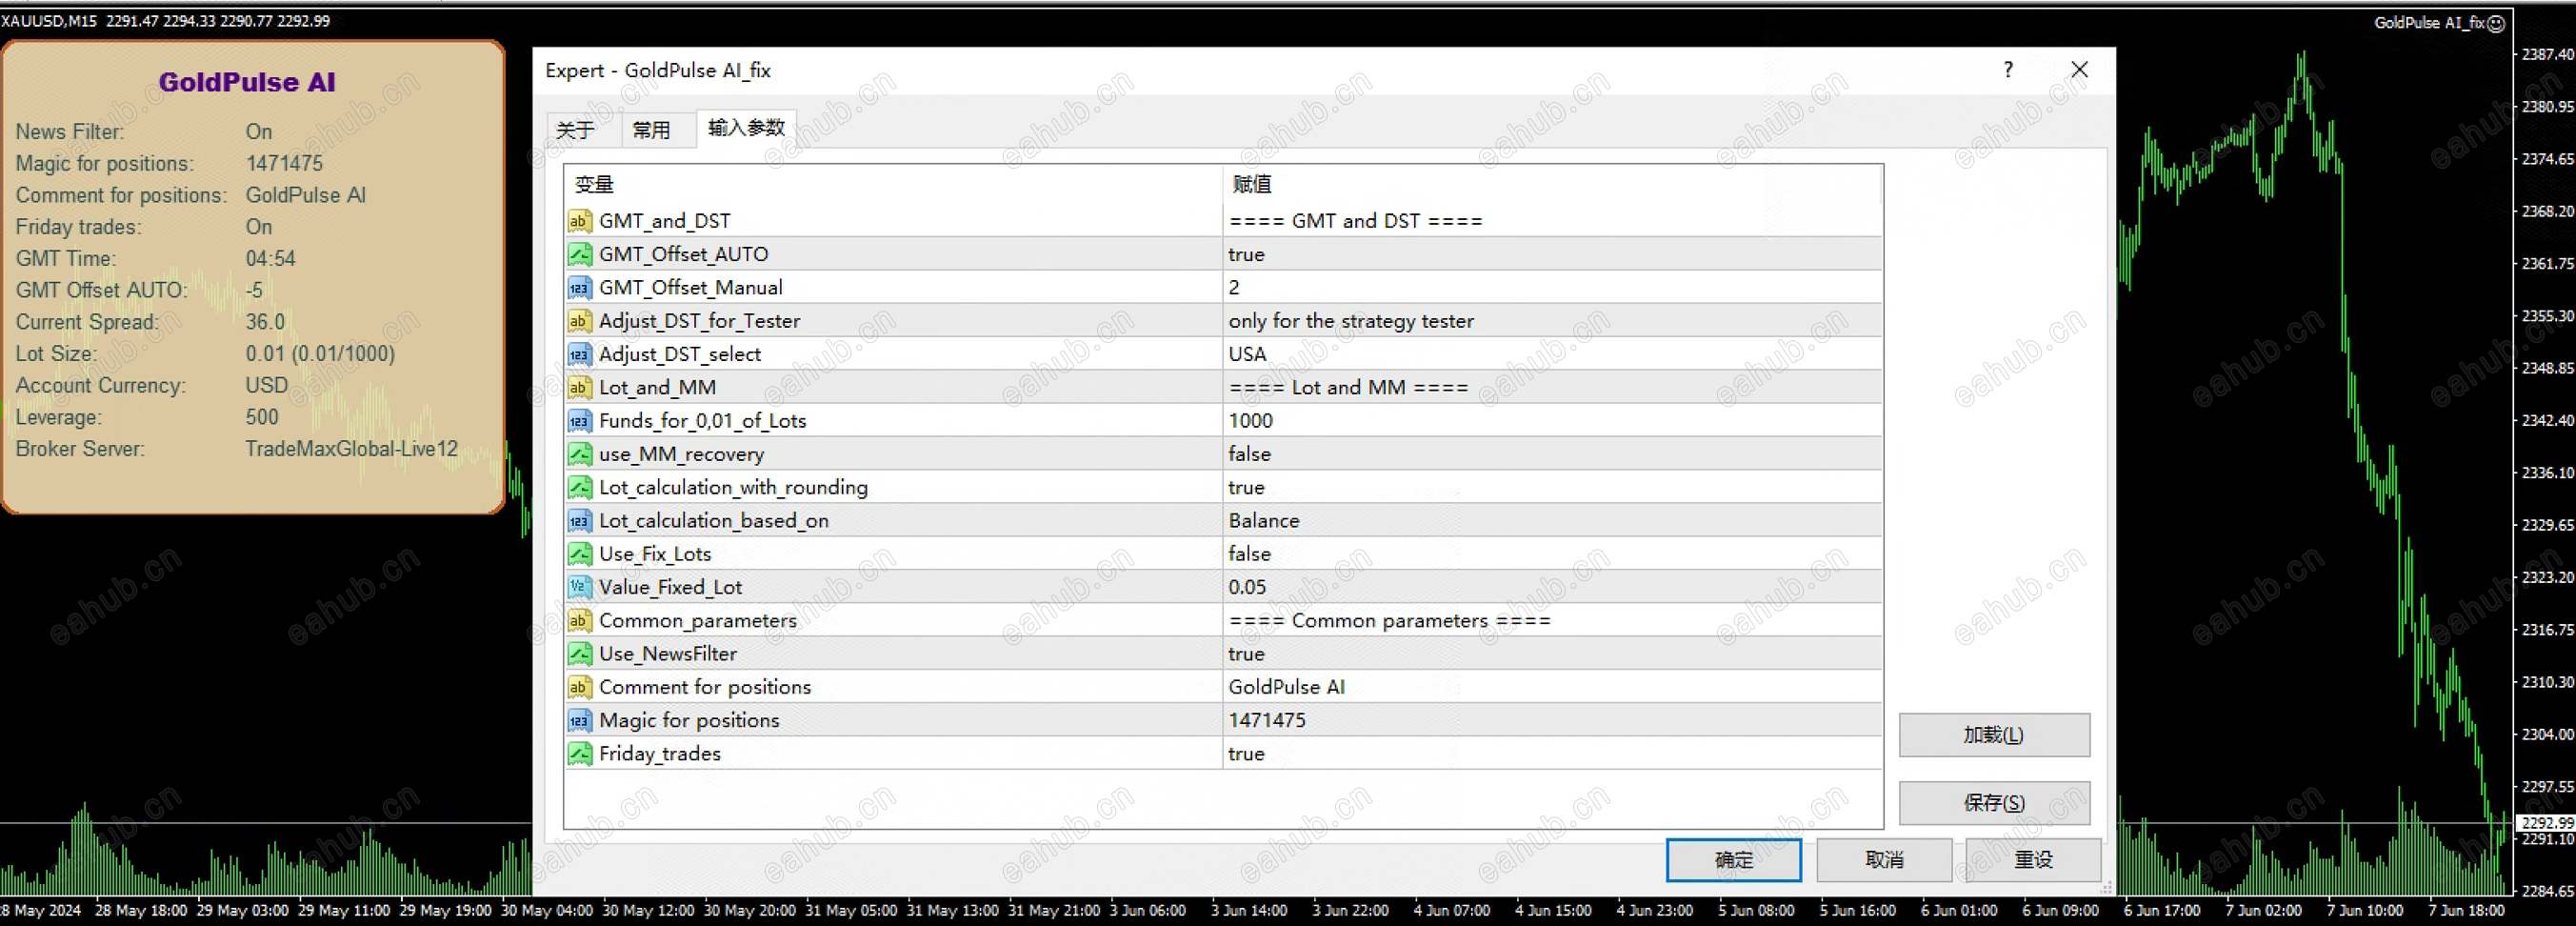This screenshot has width=2576, height=926.
Task: Click the Comment value GoldPulse AI in table
Action: click(1287, 687)
